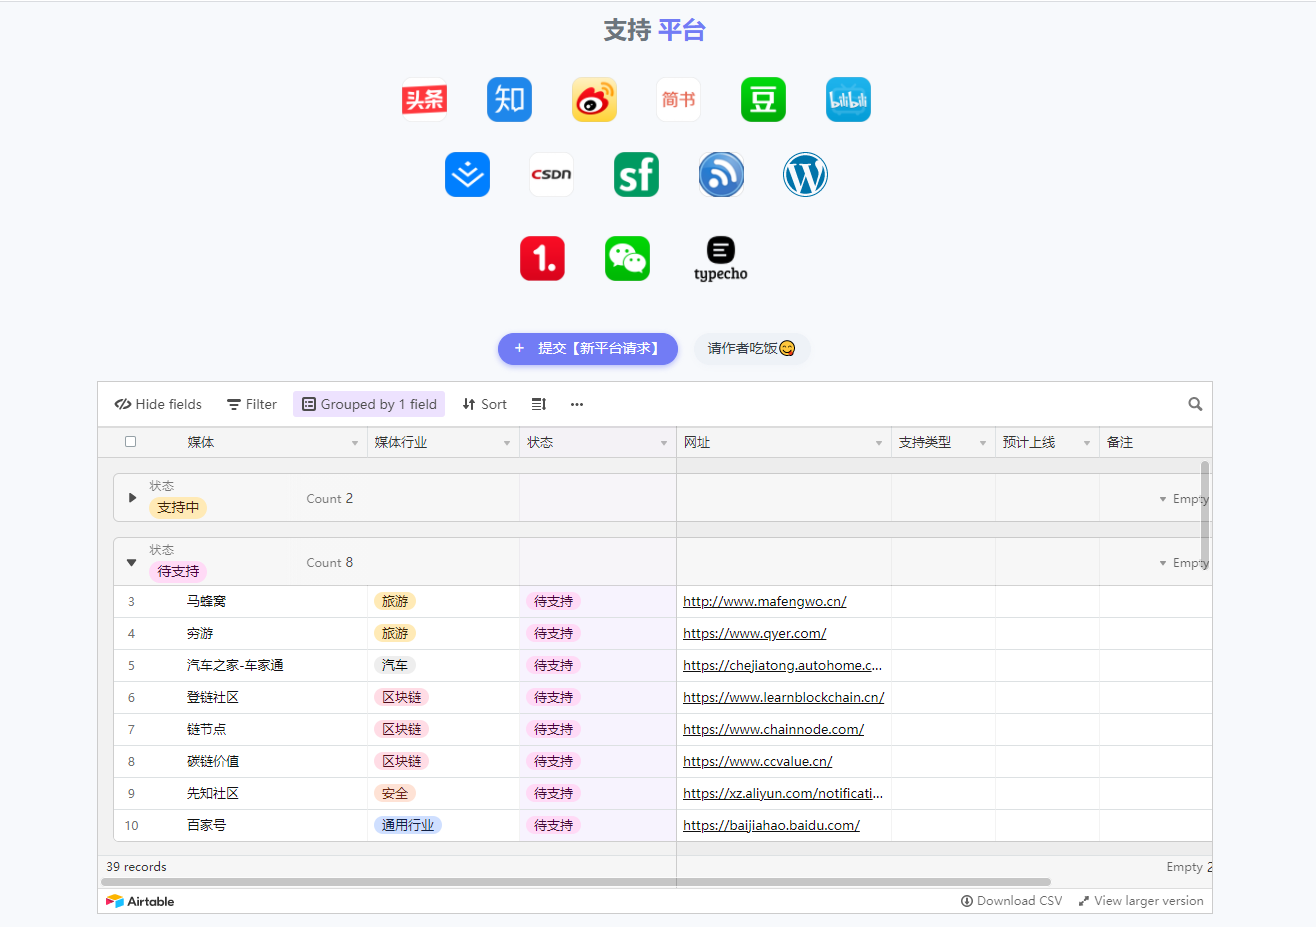Click the CSDN platform icon
This screenshot has width=1316, height=927.
[551, 175]
